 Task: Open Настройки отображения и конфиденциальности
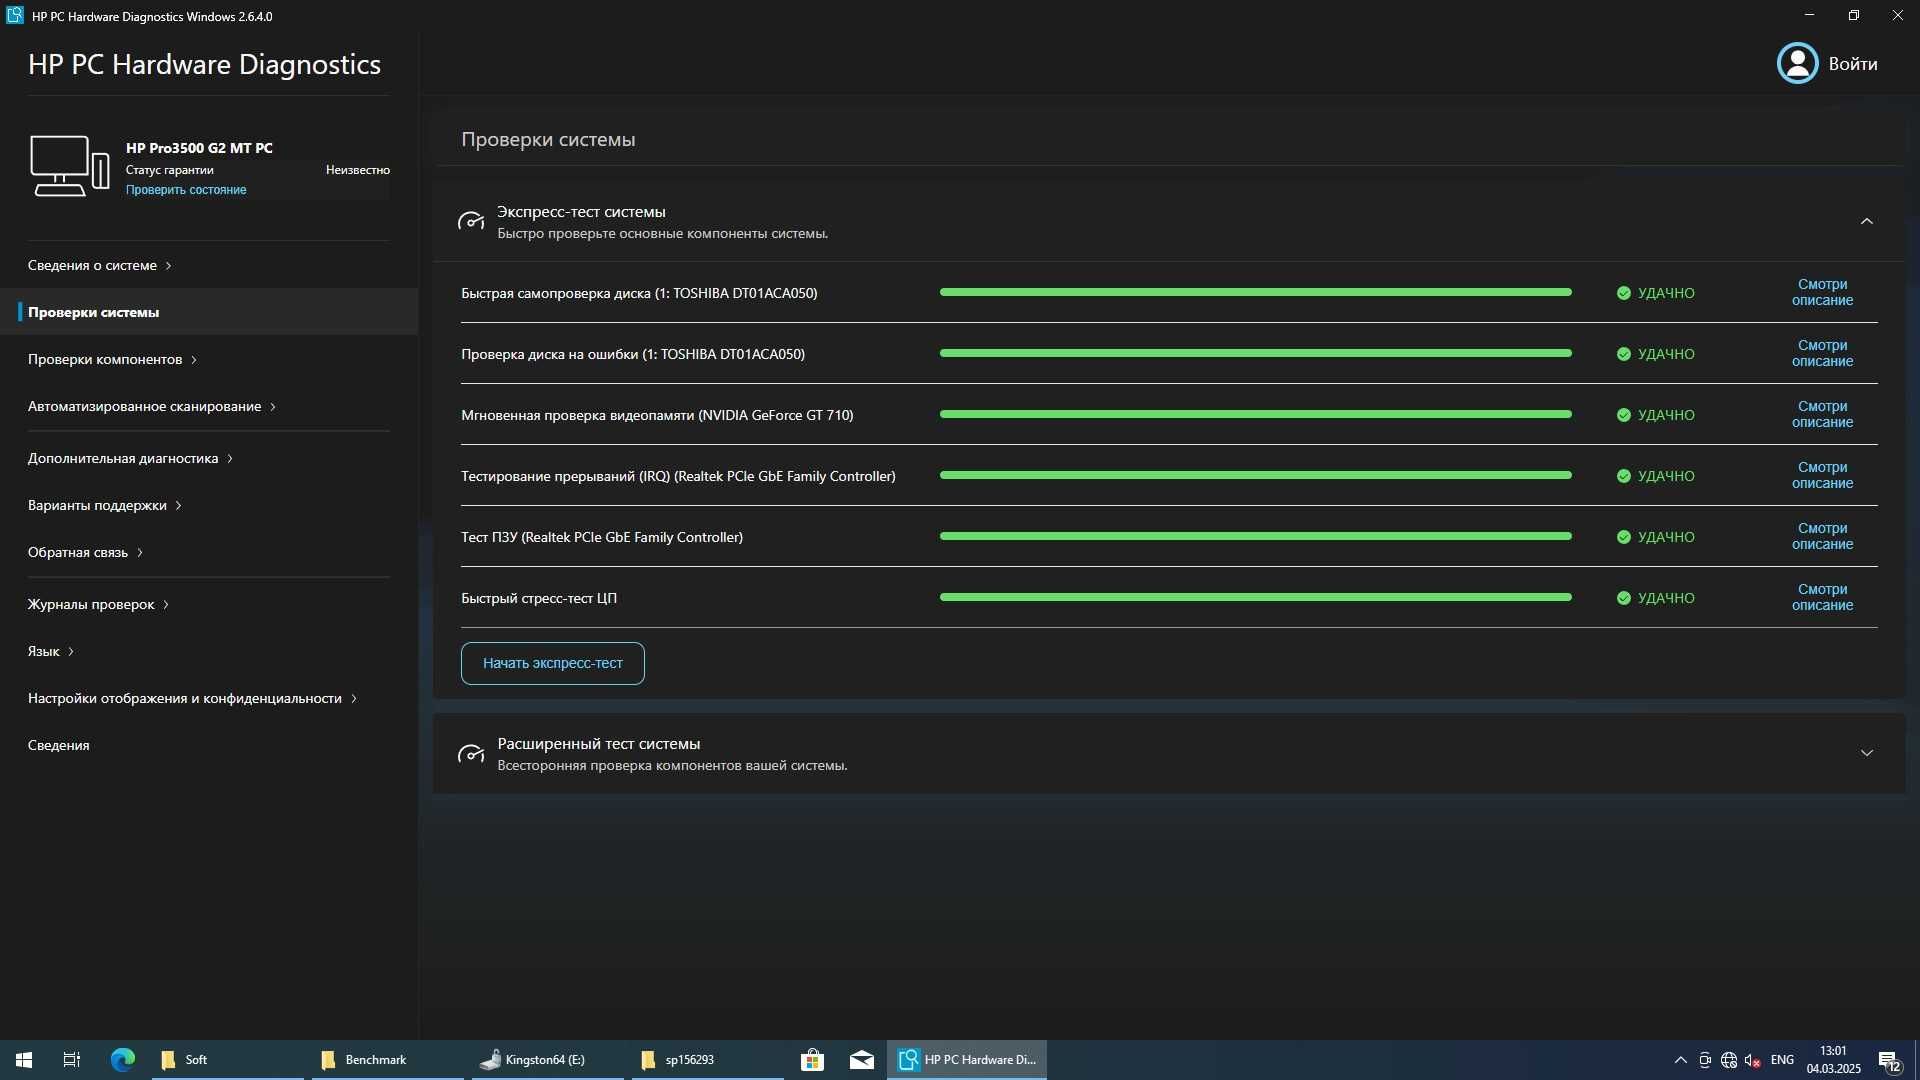point(192,698)
